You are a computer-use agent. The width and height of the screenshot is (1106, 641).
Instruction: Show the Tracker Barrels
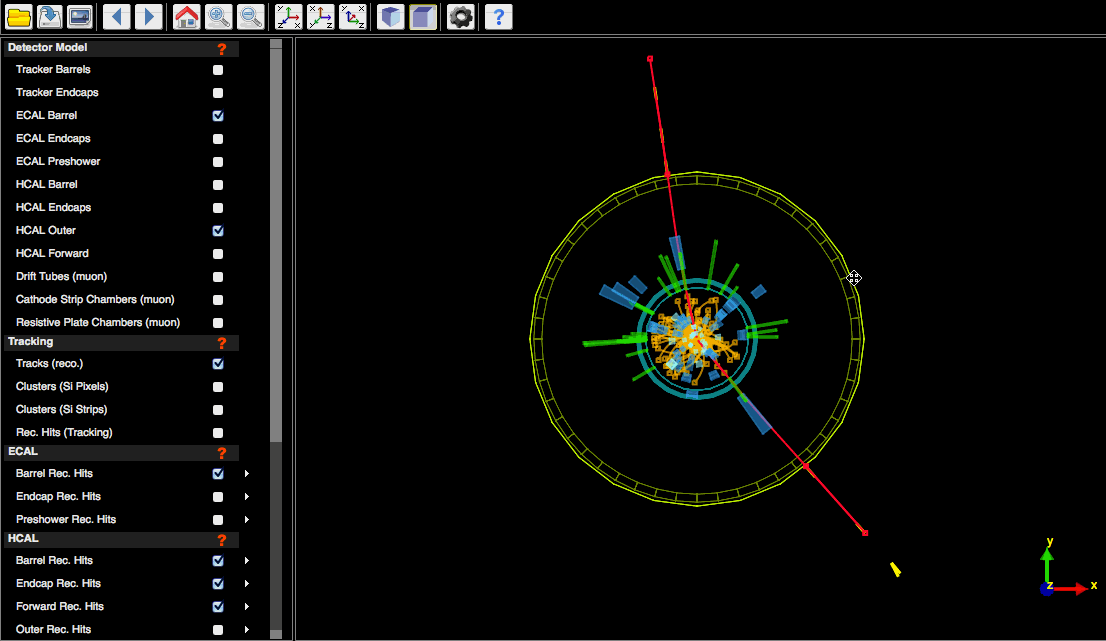218,69
